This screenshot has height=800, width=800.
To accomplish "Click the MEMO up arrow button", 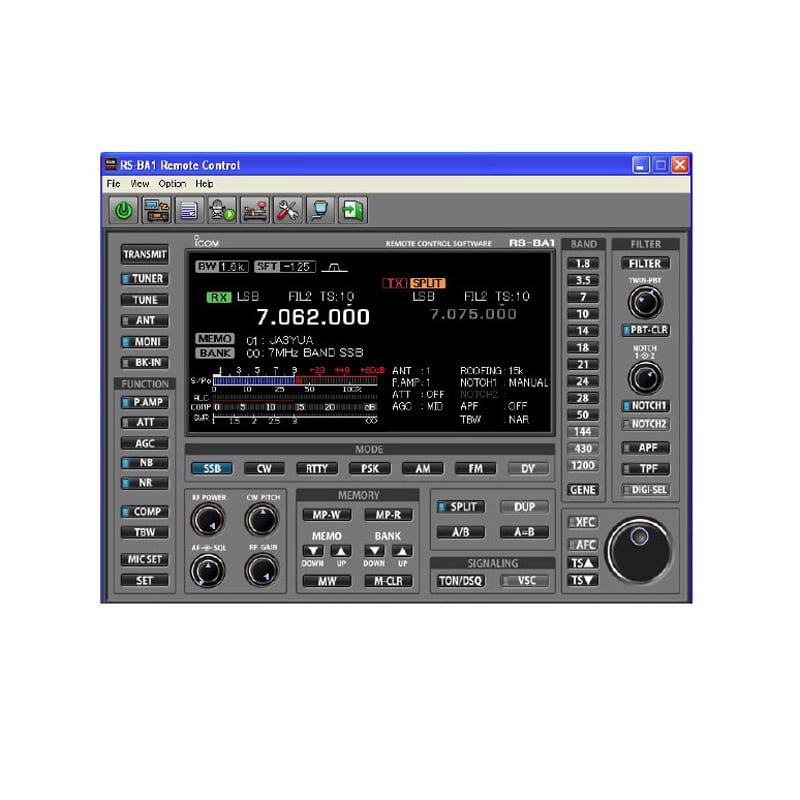I will pyautogui.click(x=341, y=551).
